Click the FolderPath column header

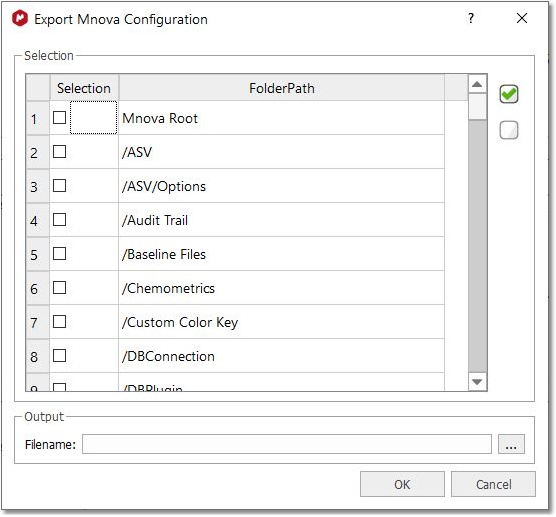point(282,88)
